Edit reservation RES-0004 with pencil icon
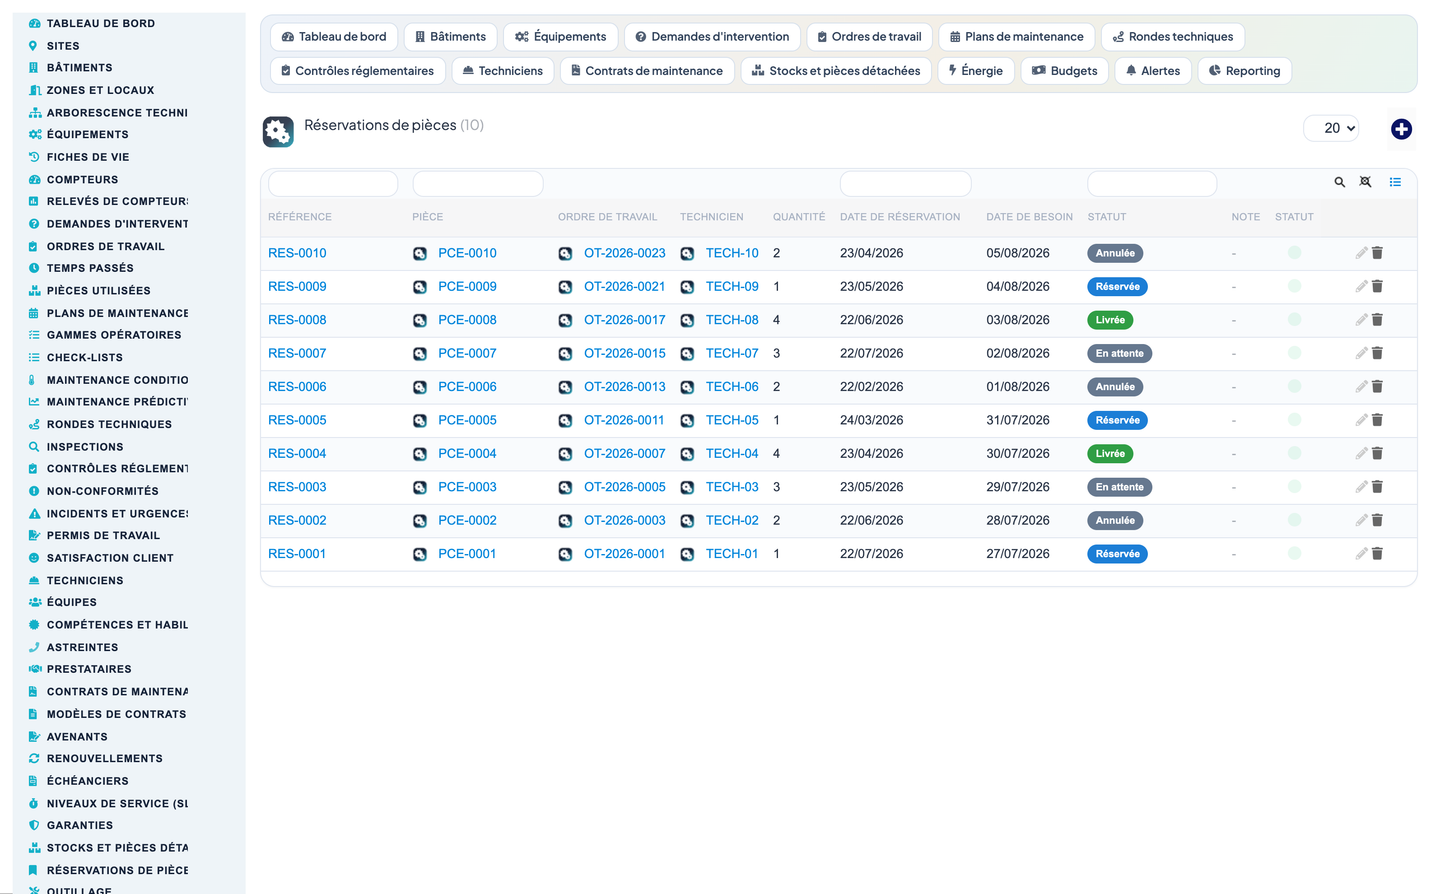Screen dimensions: 1445x894 coord(1361,454)
